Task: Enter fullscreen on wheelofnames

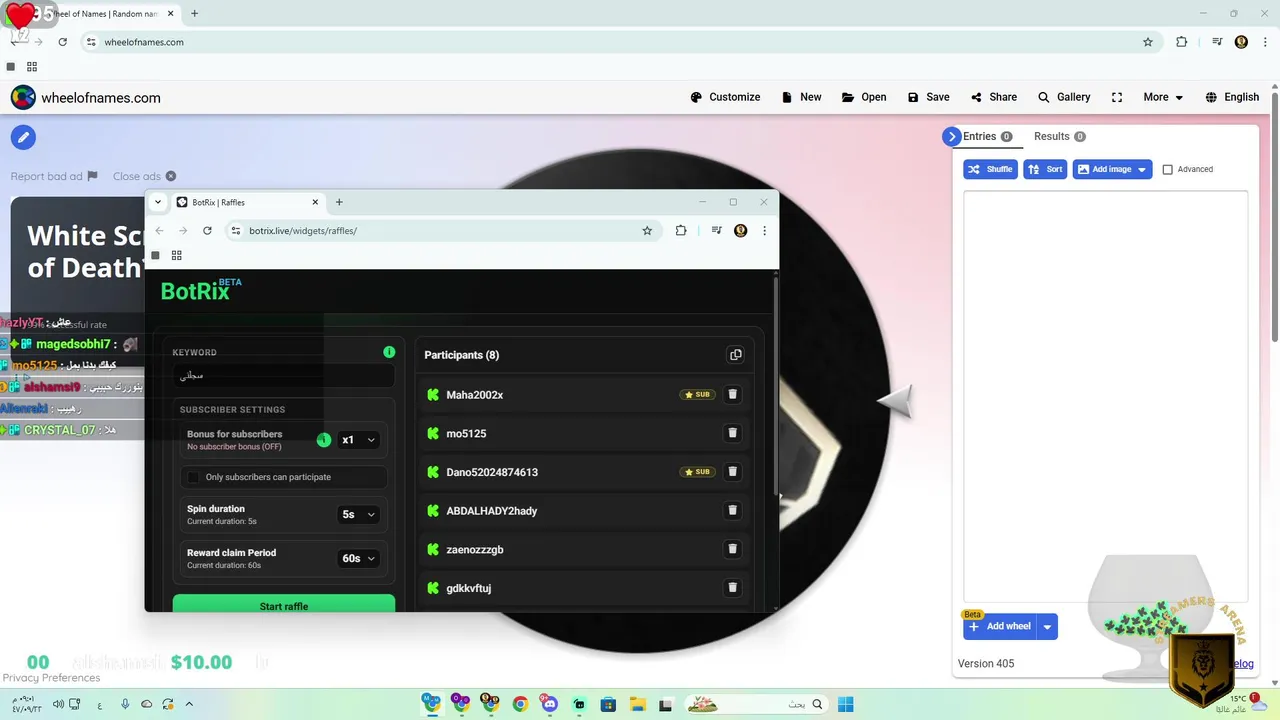Action: [1117, 97]
